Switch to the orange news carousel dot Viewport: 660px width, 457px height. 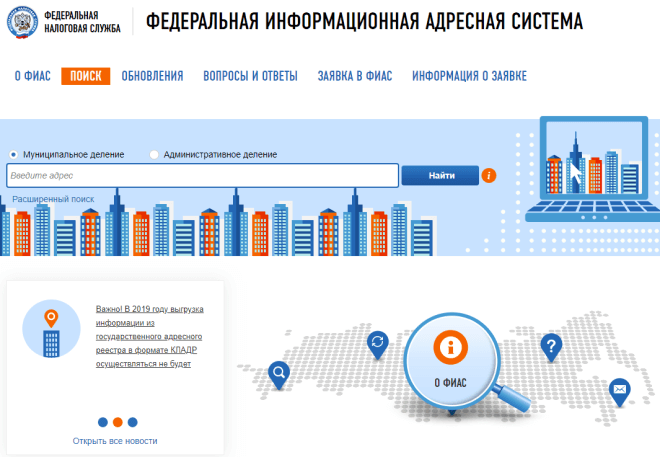pyautogui.click(x=117, y=422)
